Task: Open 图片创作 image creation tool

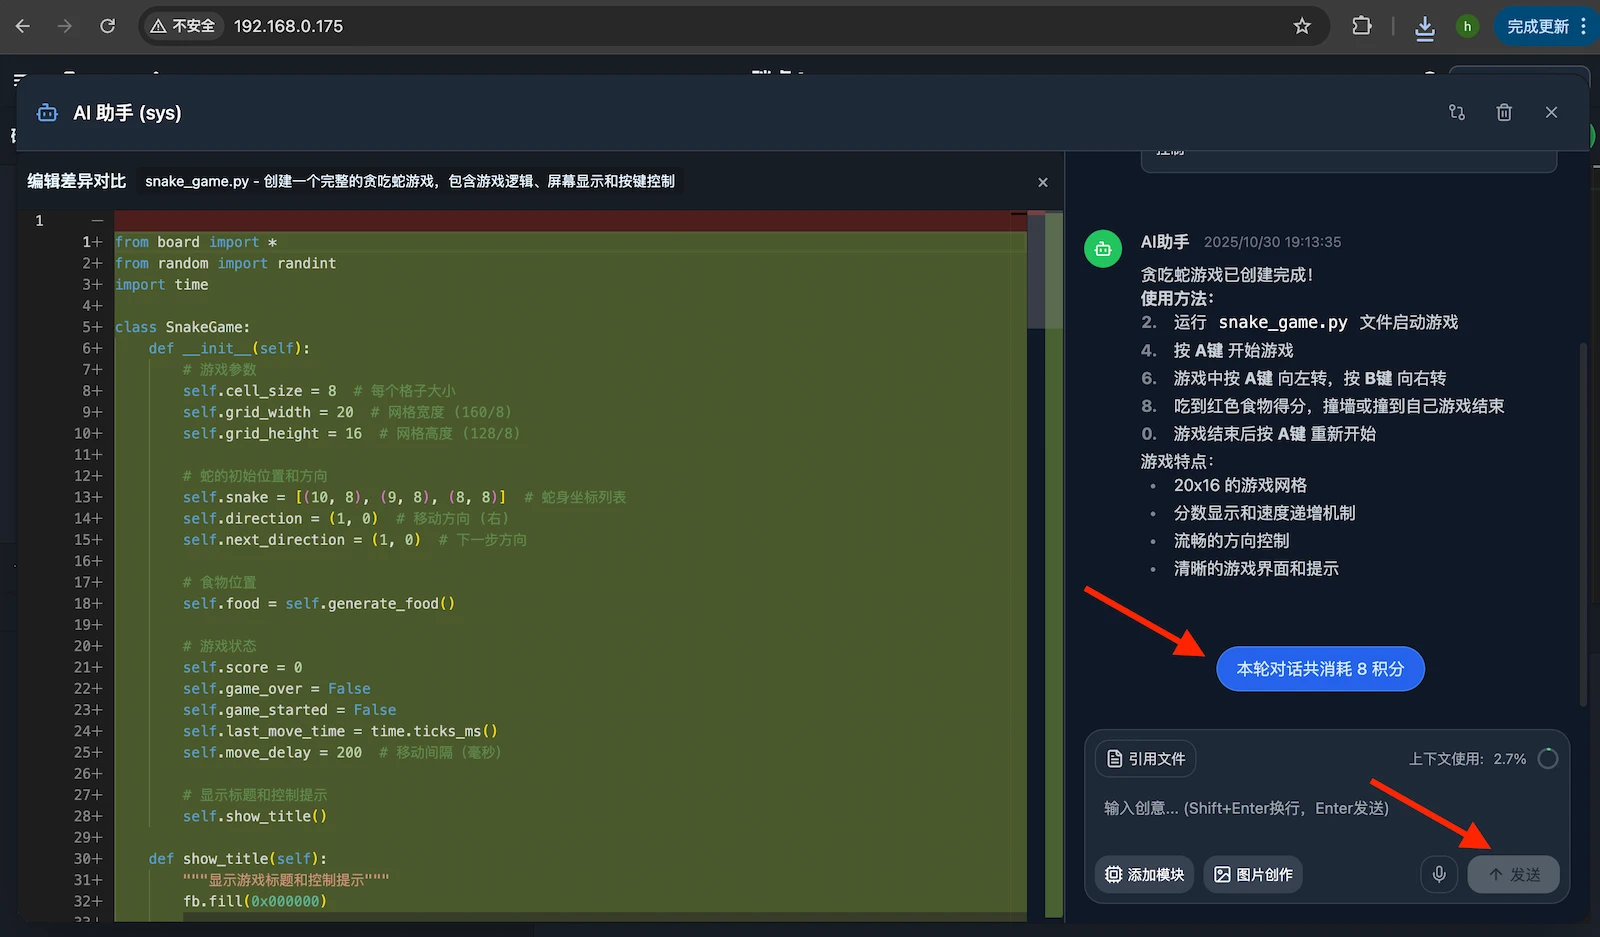Action: tap(1252, 874)
